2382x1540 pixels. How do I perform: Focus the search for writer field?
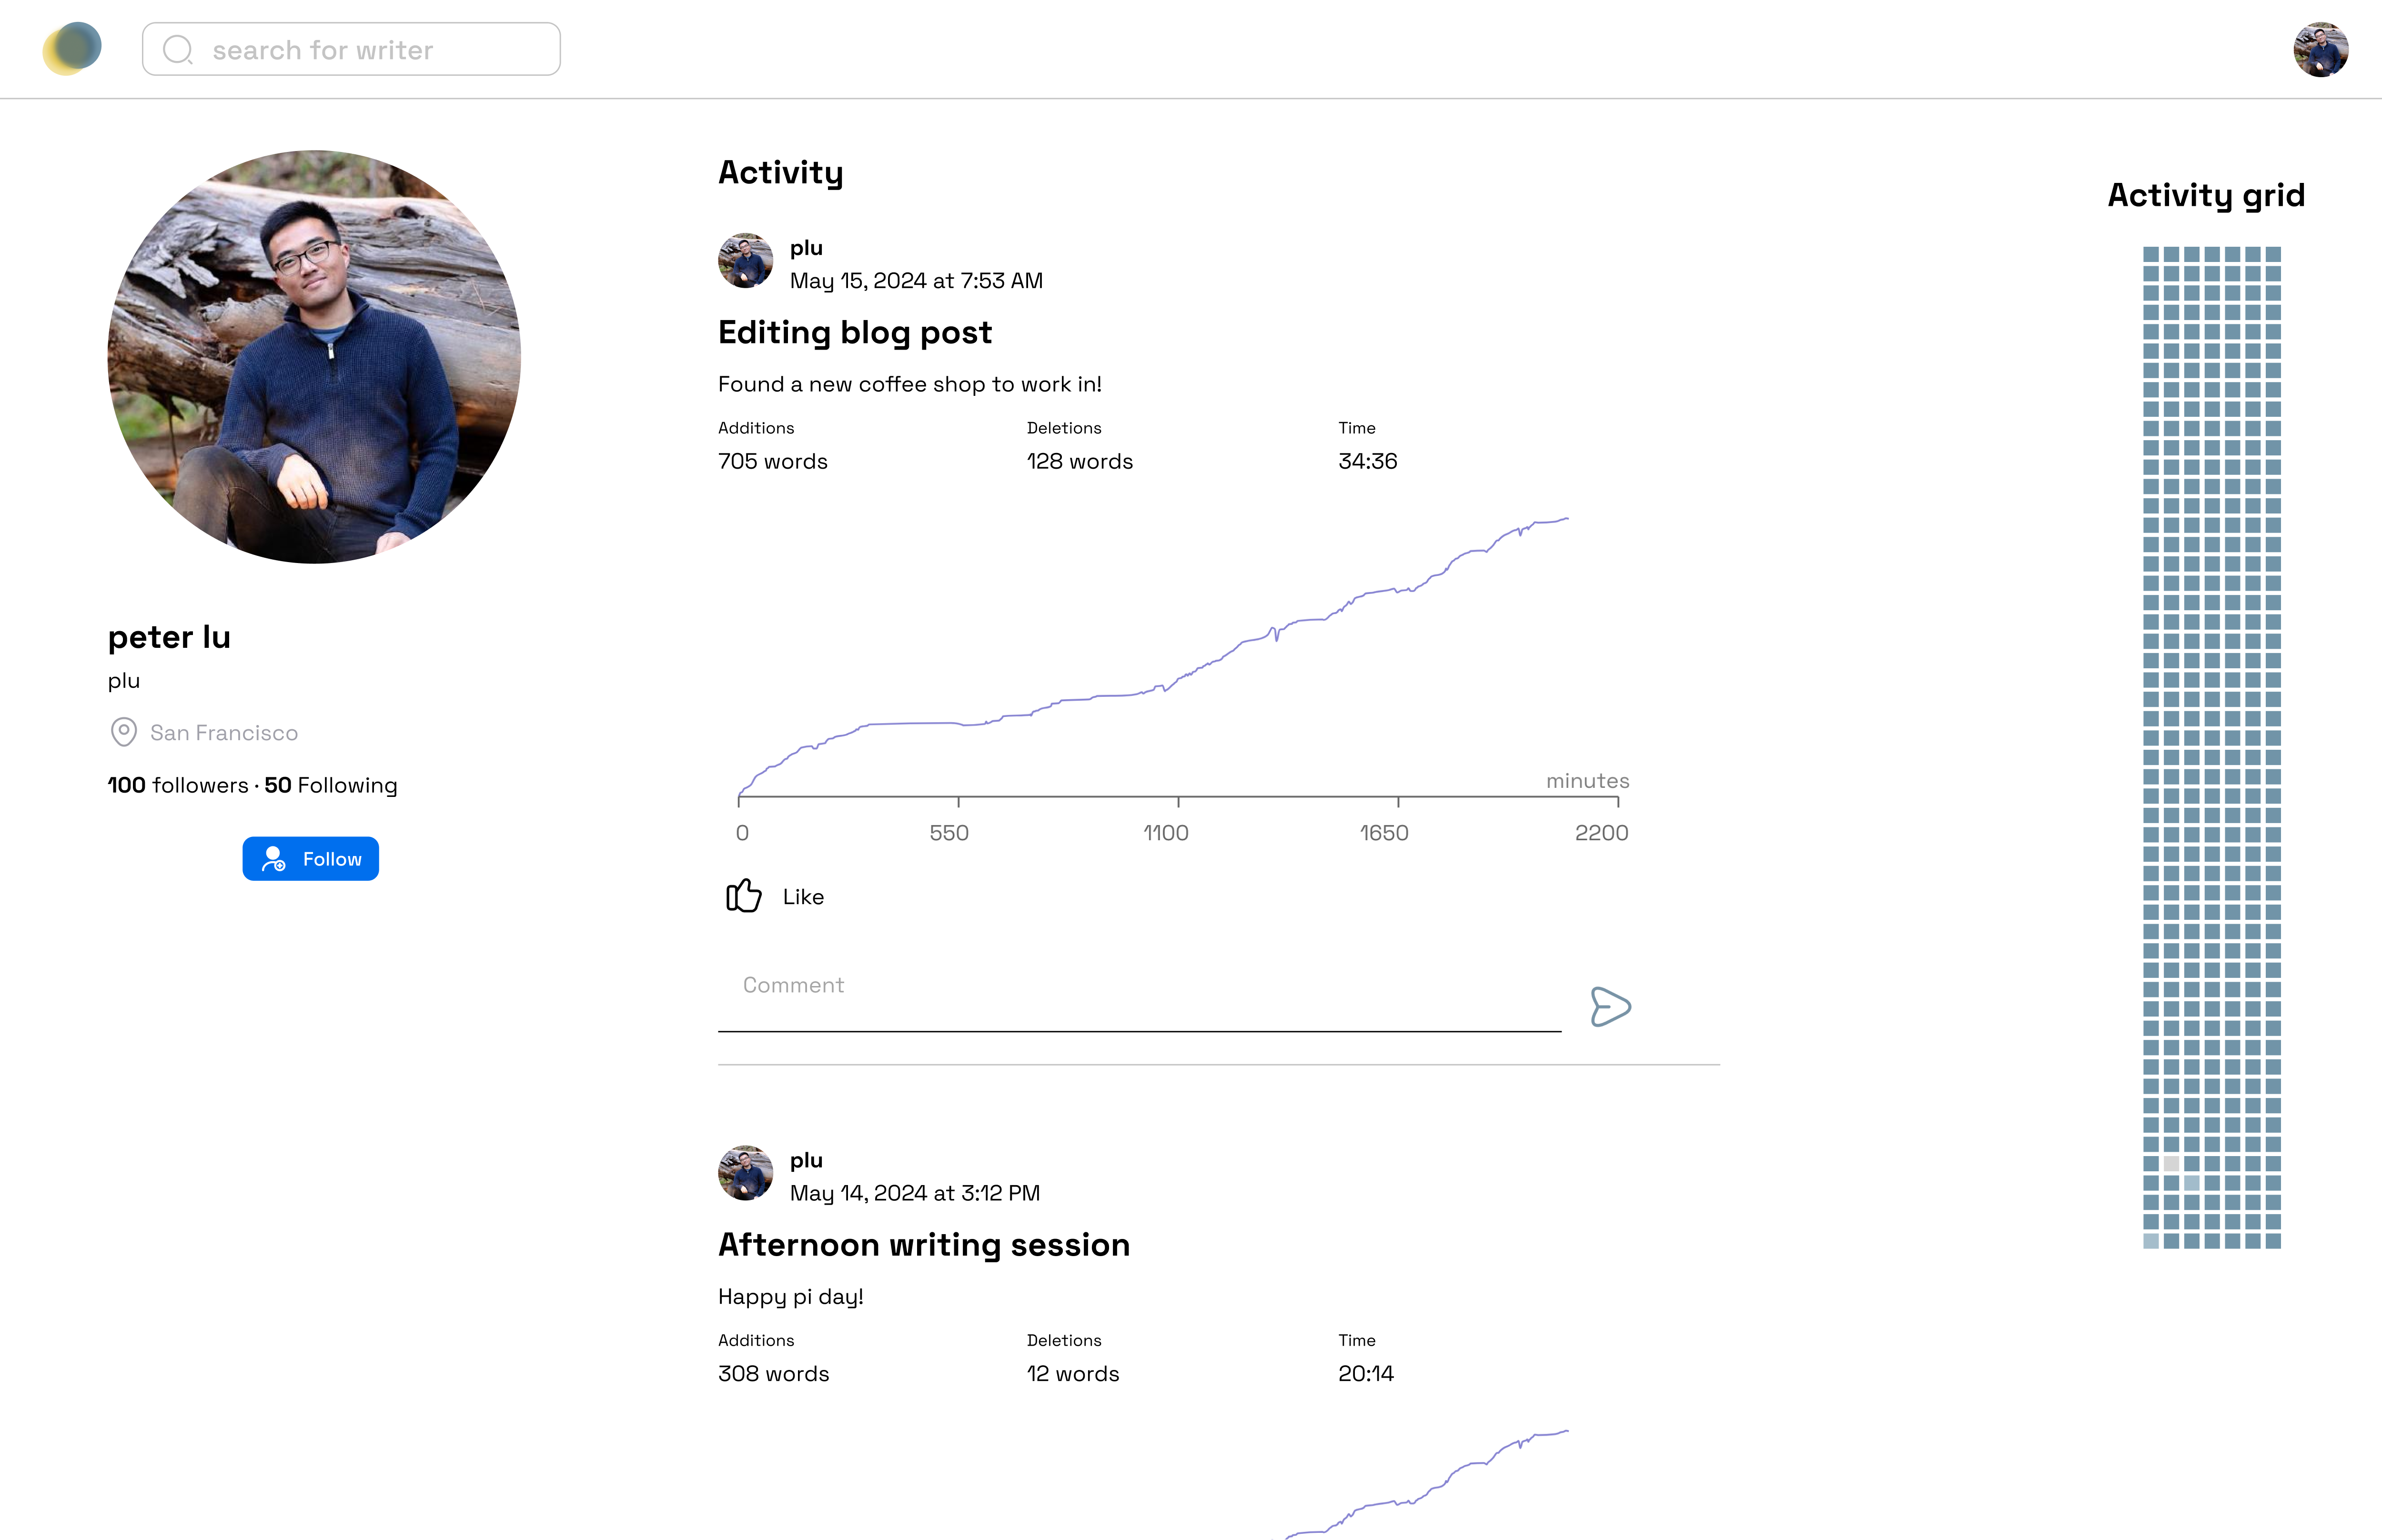(x=380, y=50)
